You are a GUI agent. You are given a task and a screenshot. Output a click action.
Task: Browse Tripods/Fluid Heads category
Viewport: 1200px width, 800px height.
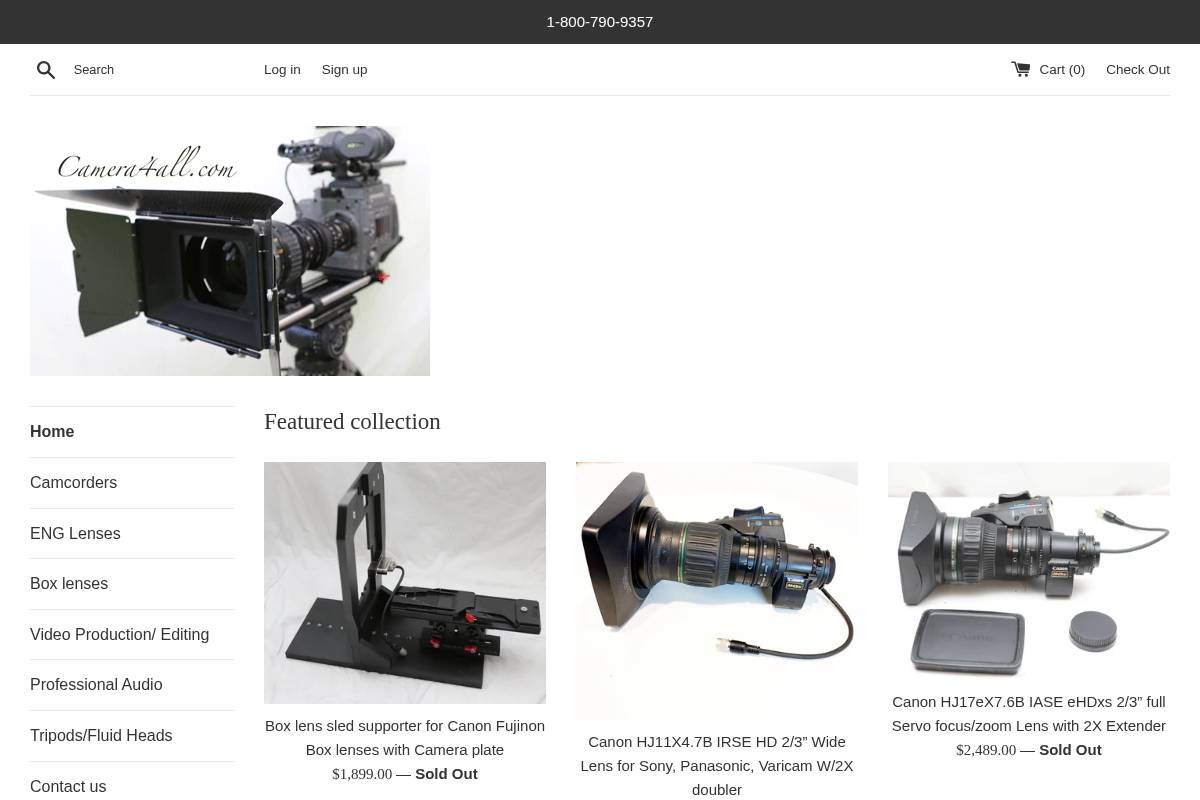click(101, 735)
